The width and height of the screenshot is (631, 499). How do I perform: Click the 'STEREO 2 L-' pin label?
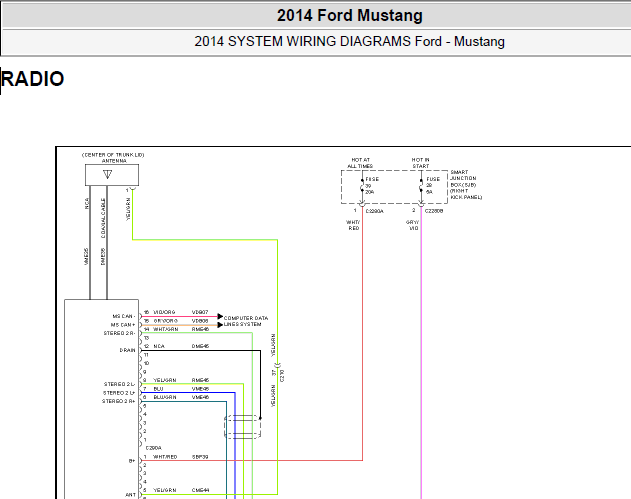click(x=120, y=384)
